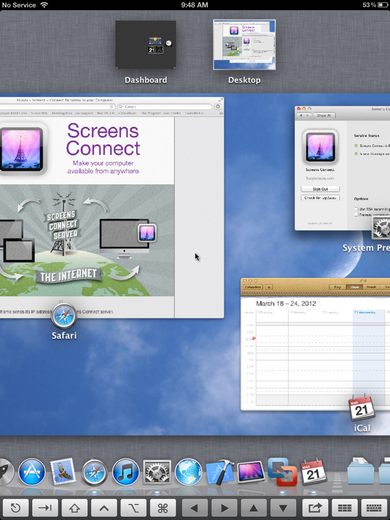Click Show All in System Preferences

(324, 115)
